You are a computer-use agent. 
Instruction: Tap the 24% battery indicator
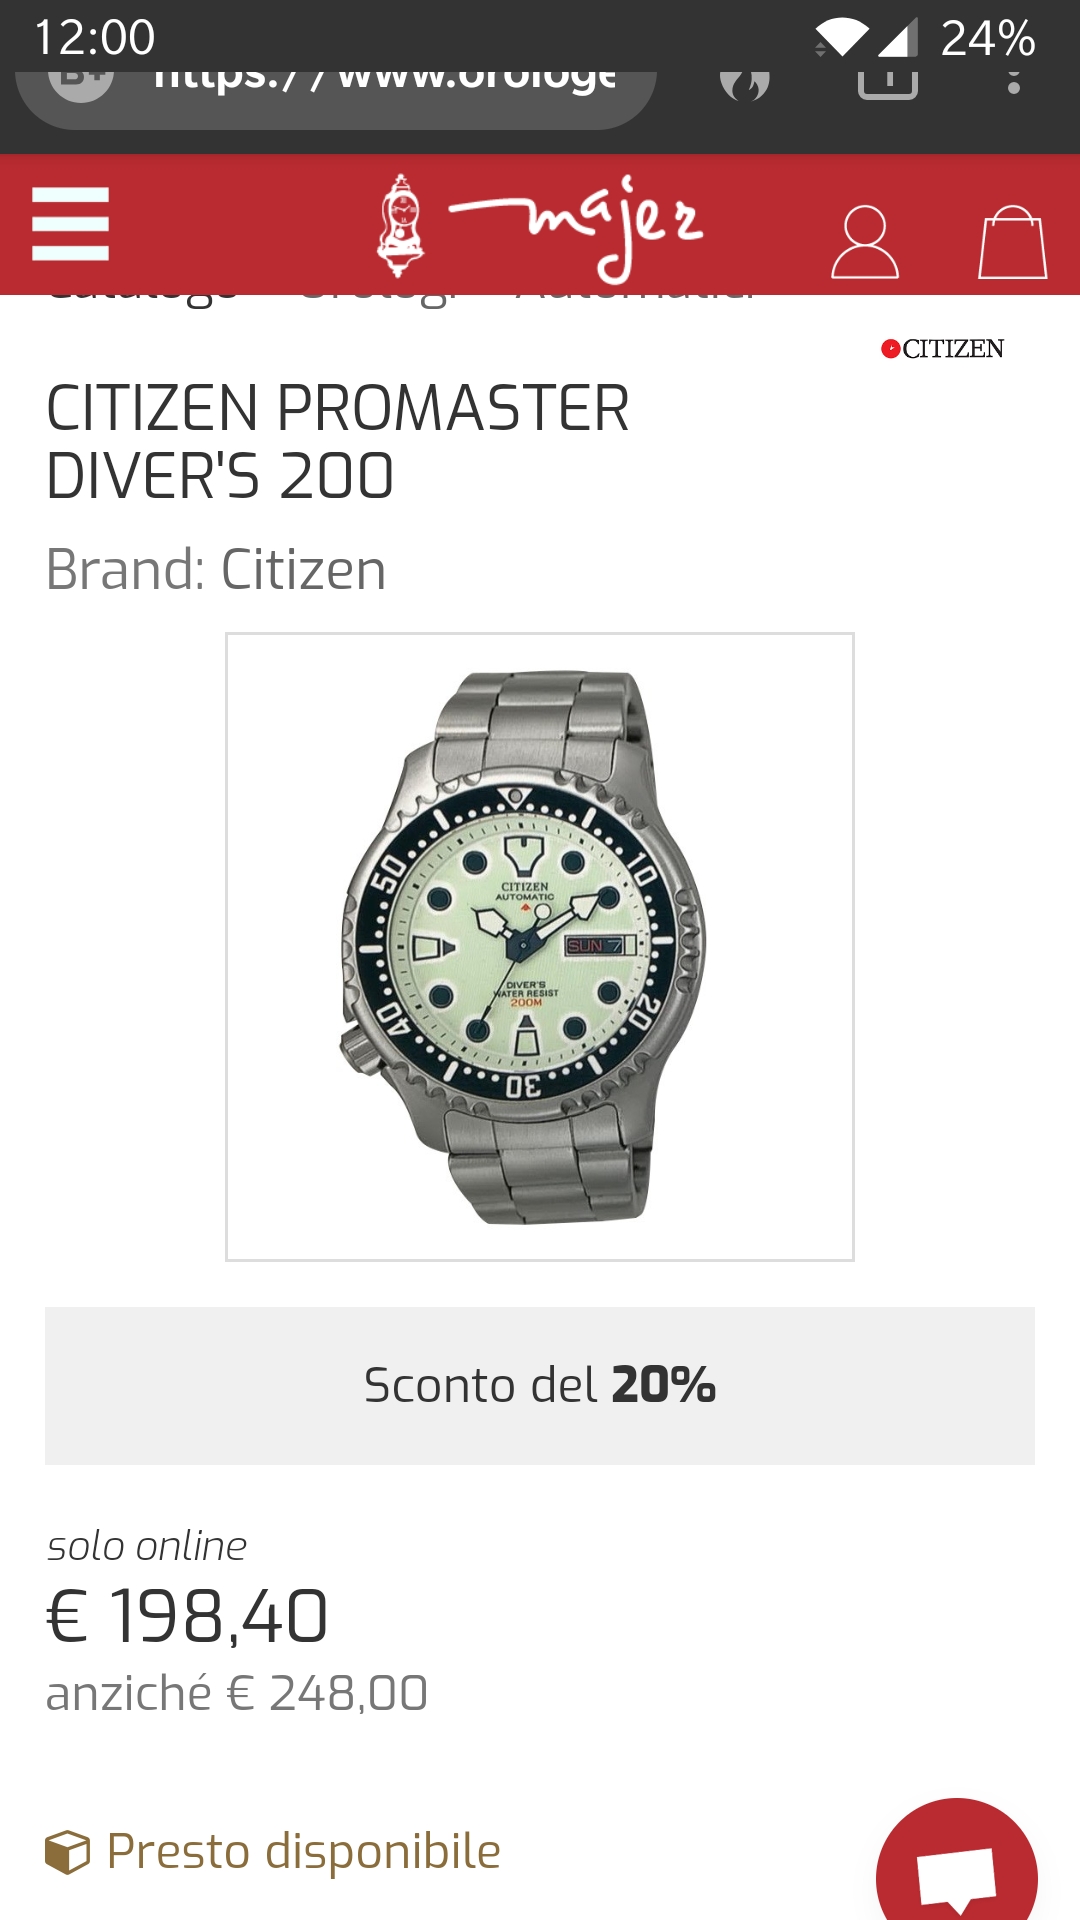point(988,38)
